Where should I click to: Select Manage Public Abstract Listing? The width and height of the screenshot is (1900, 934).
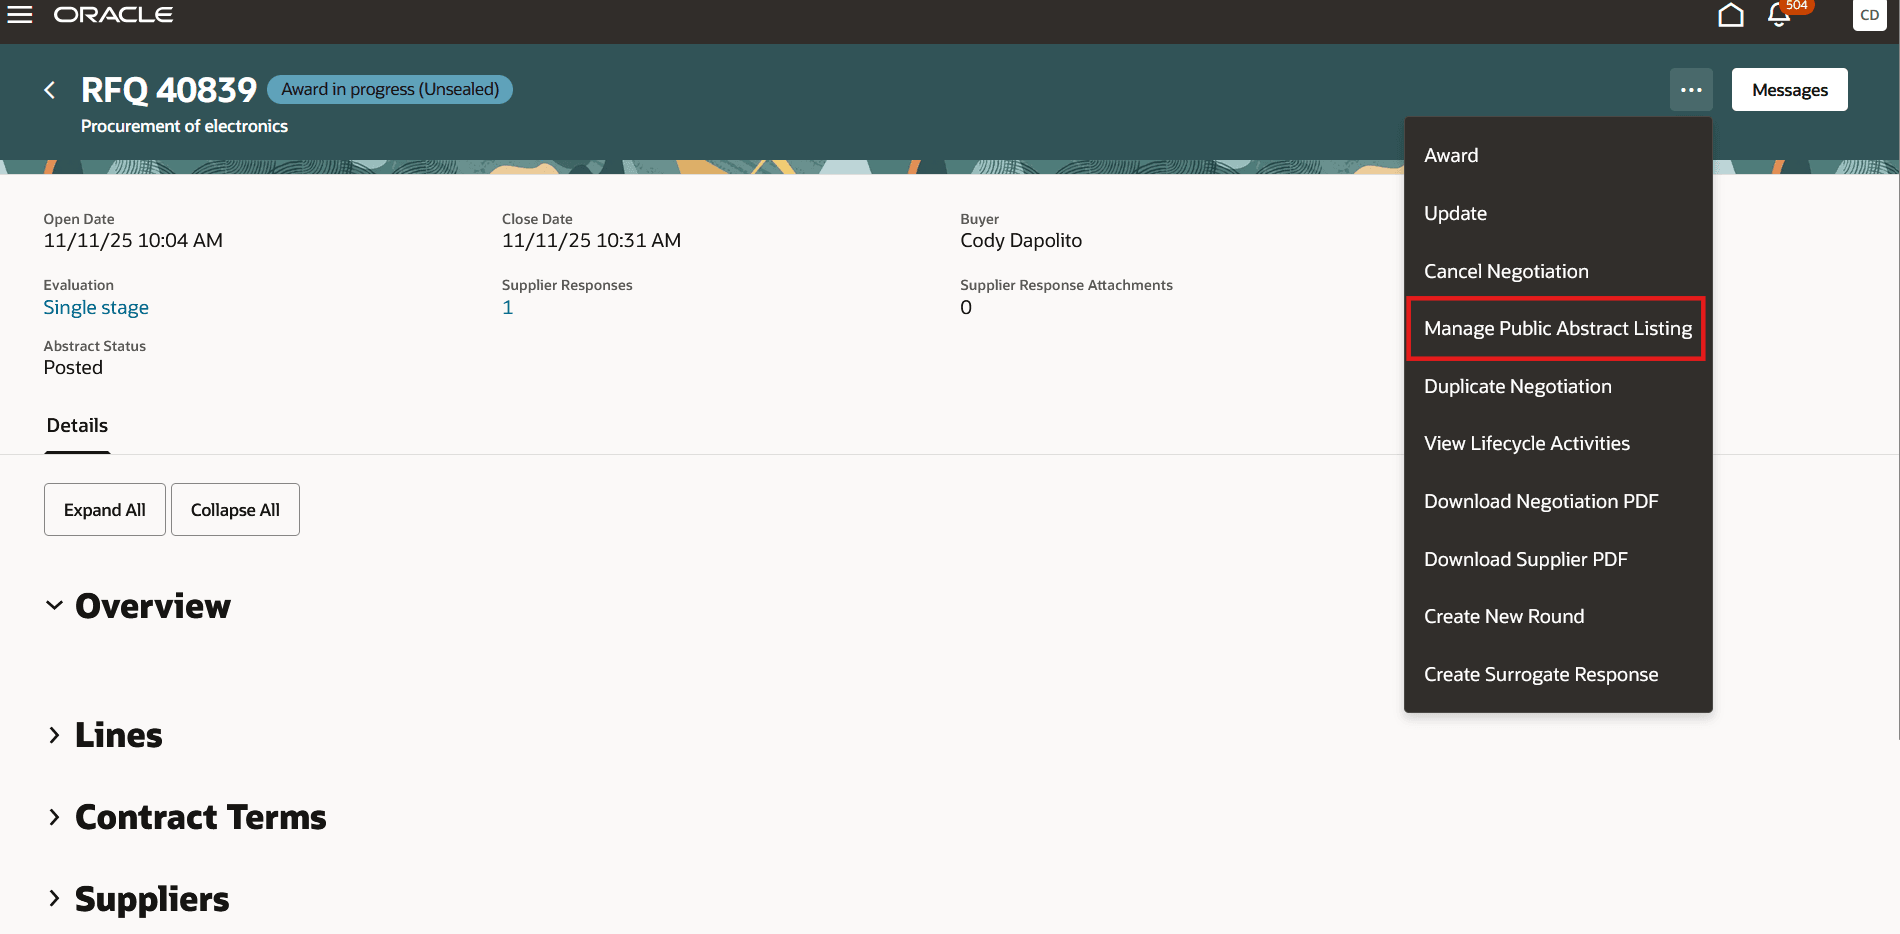pyautogui.click(x=1556, y=328)
